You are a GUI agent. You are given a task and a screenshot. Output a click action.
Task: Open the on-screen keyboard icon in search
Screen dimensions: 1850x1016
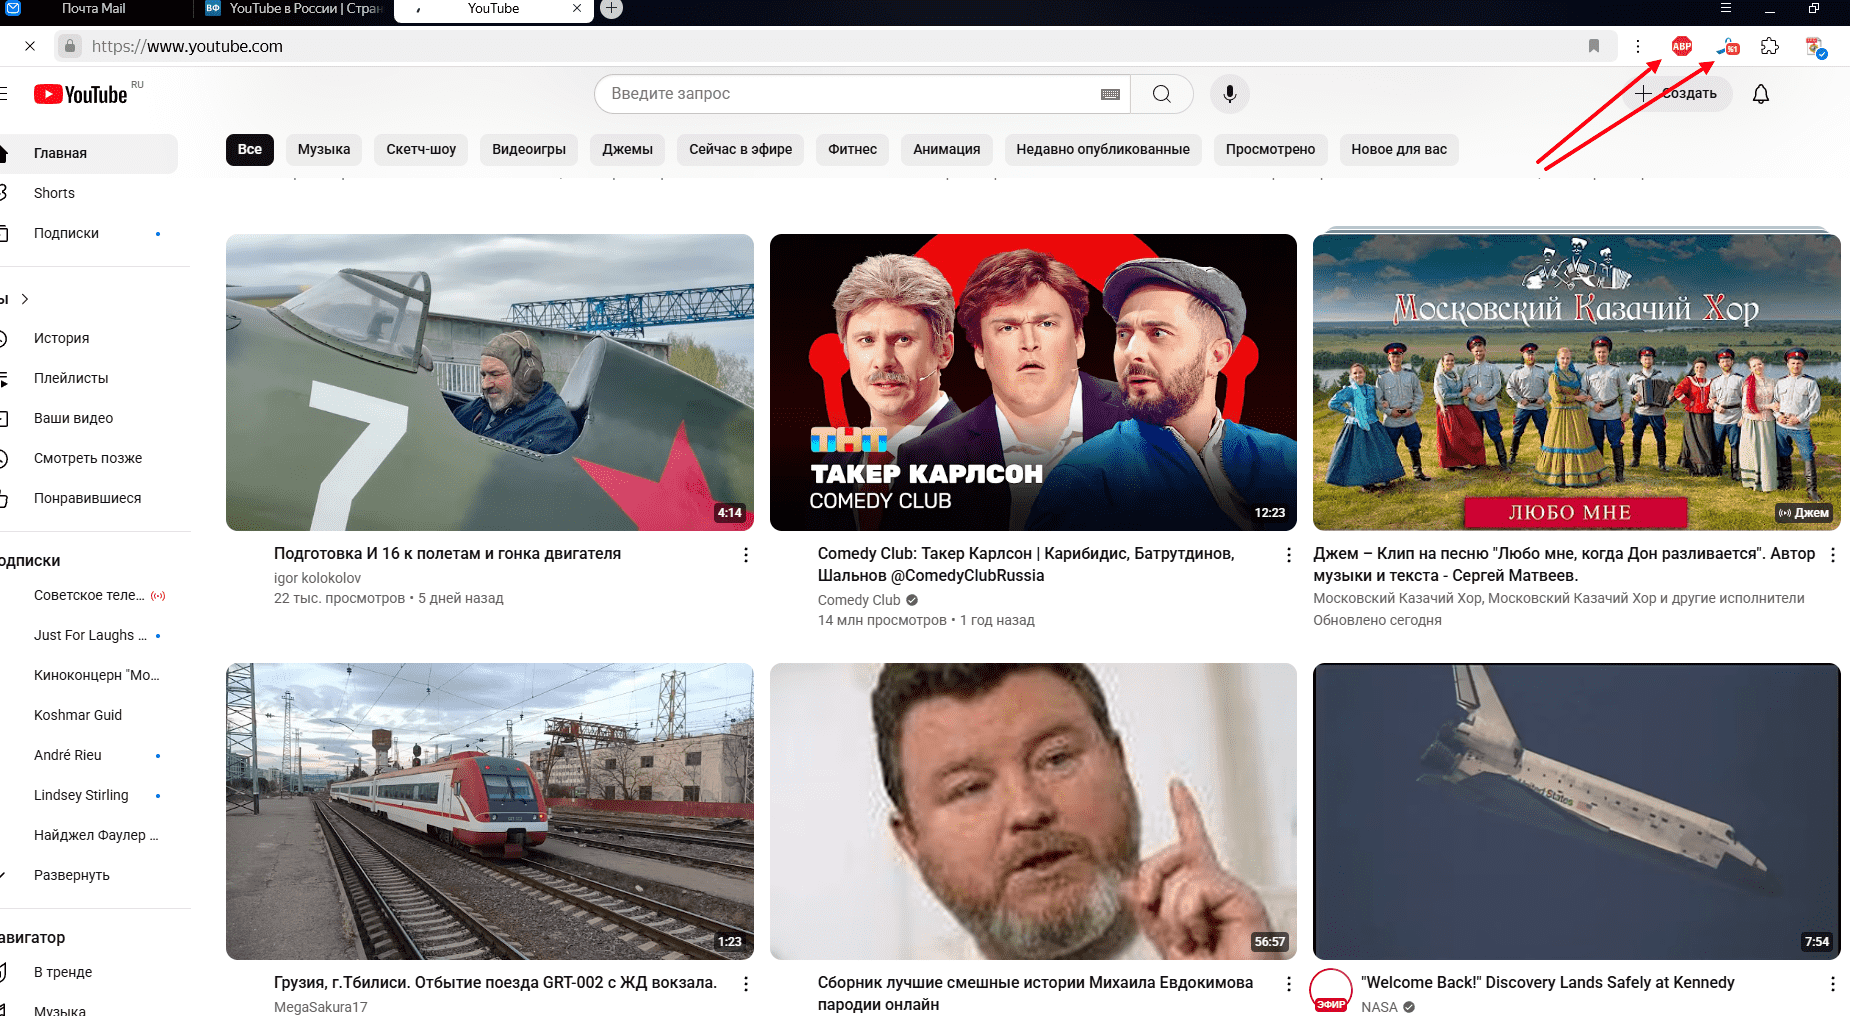1110,94
